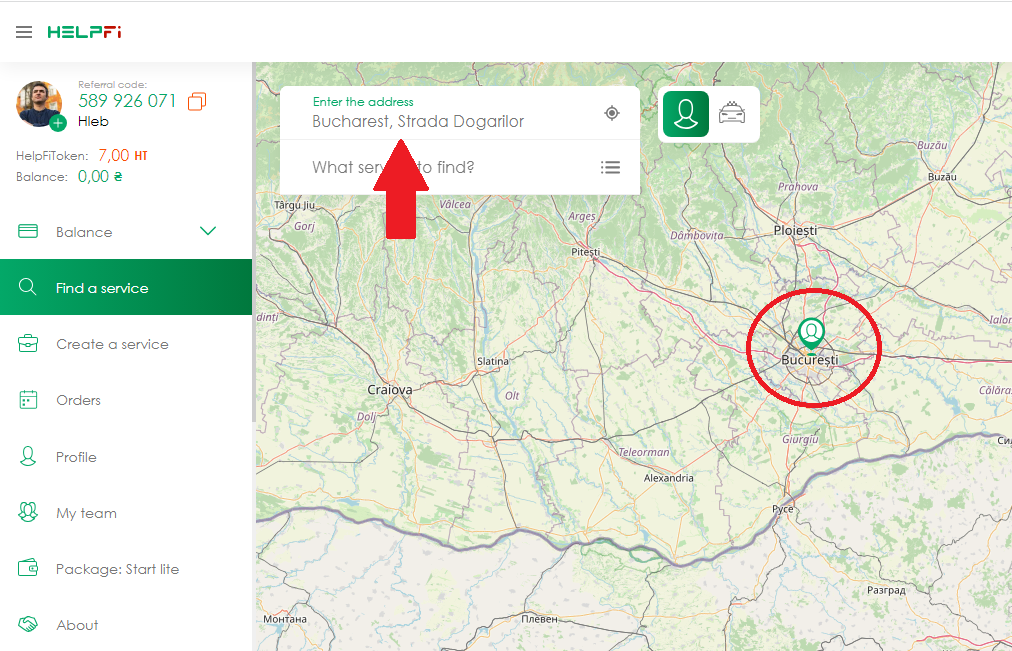Open the Profile page

76,457
